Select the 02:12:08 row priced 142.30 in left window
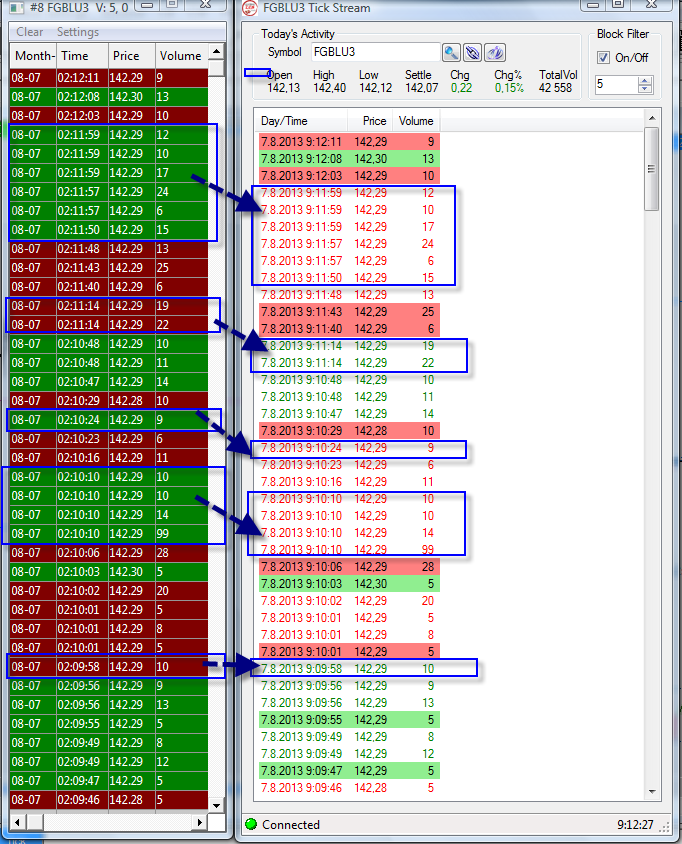The height and width of the screenshot is (844, 682). click(109, 96)
